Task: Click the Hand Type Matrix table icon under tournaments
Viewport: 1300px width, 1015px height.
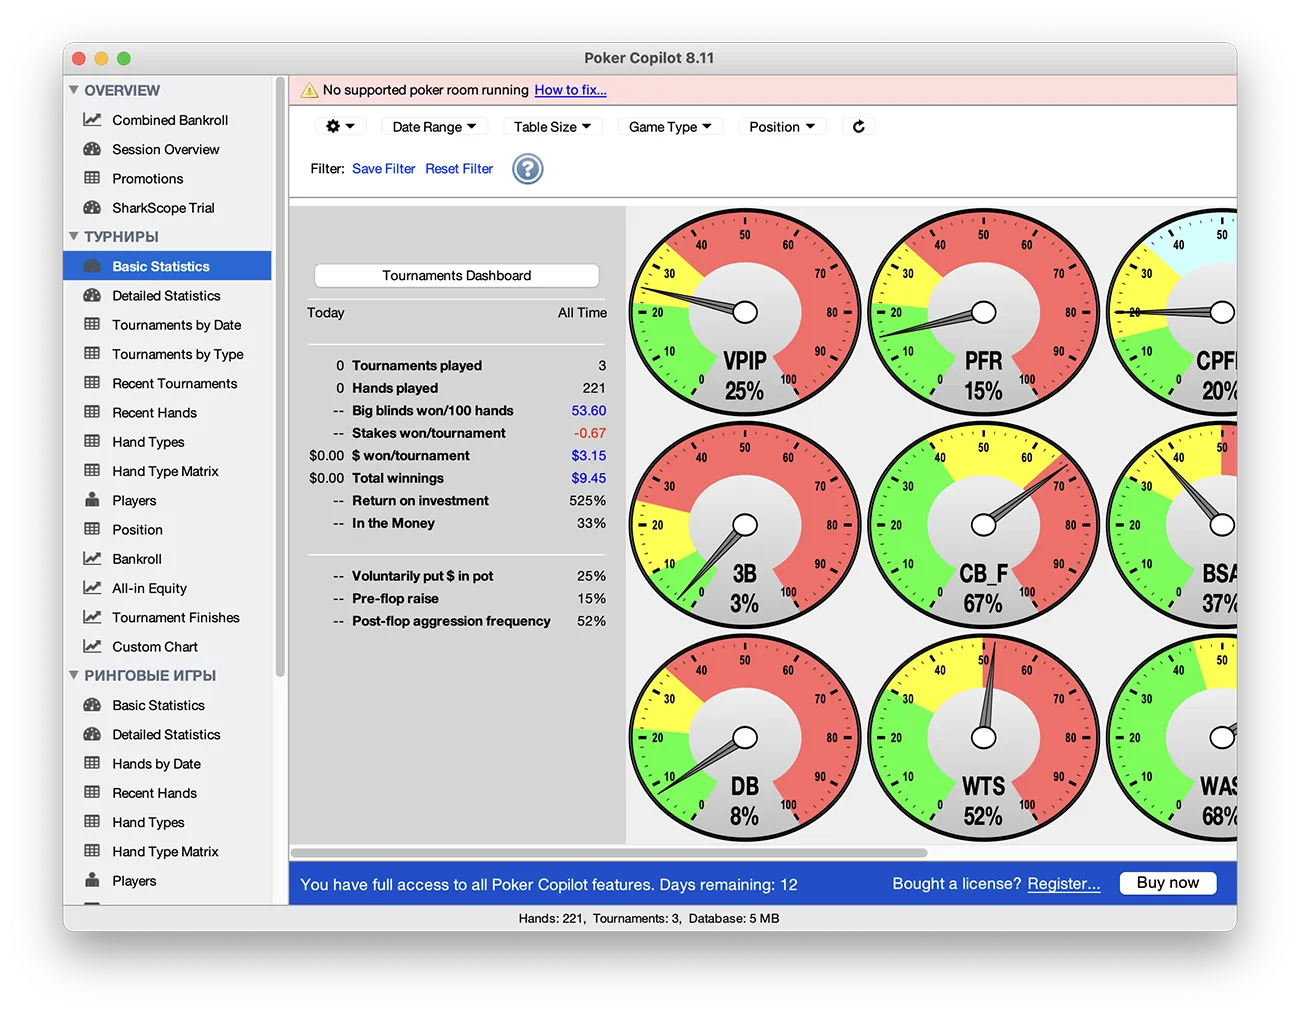Action: click(x=92, y=471)
